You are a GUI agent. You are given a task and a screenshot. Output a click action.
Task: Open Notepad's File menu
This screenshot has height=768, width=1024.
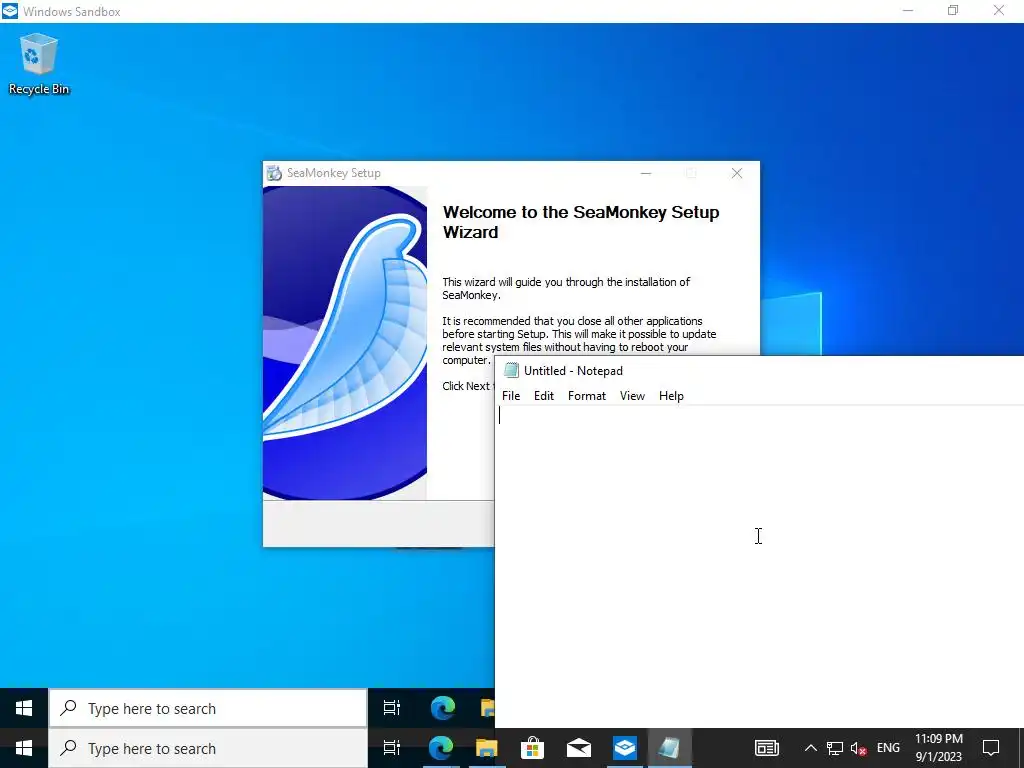point(511,396)
